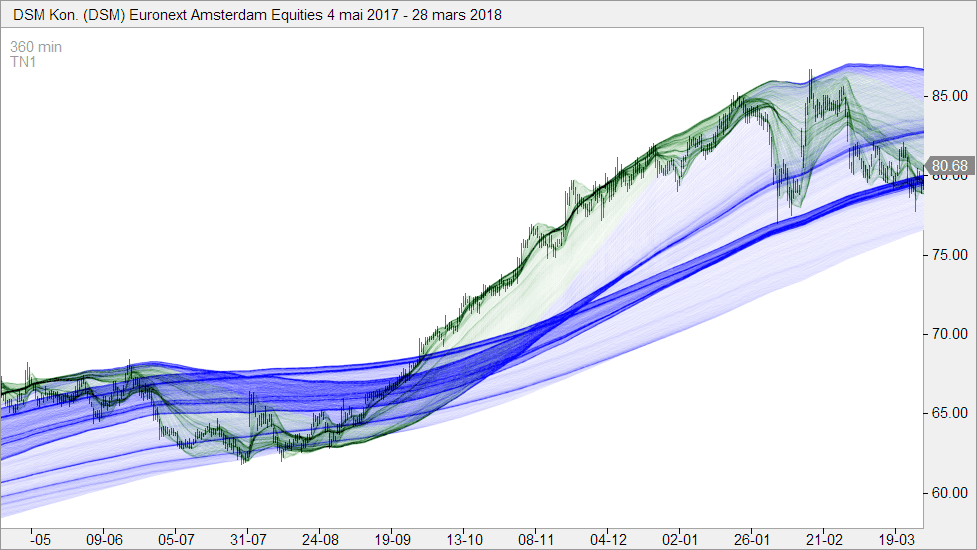
Task: Click the 75.00 price axis label
Action: click(950, 255)
